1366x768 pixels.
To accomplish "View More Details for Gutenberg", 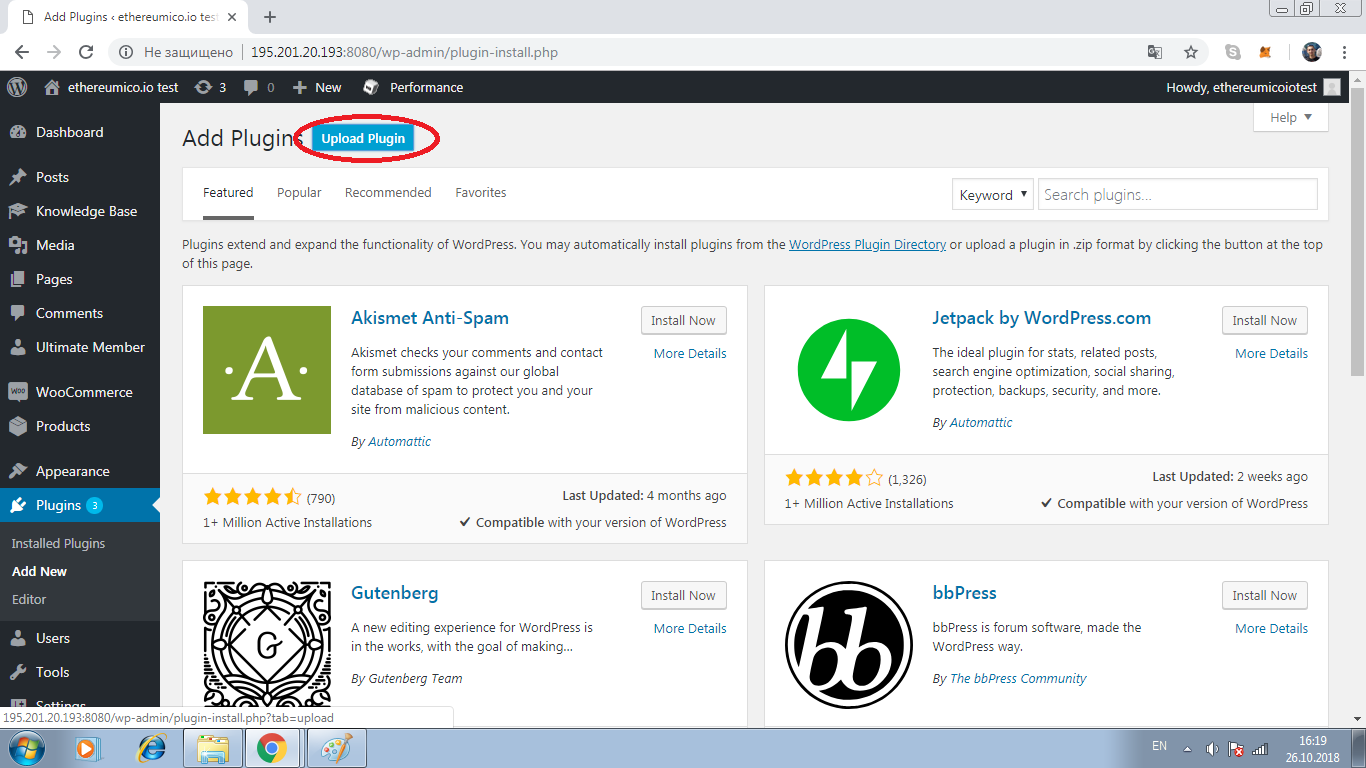I will click(690, 628).
